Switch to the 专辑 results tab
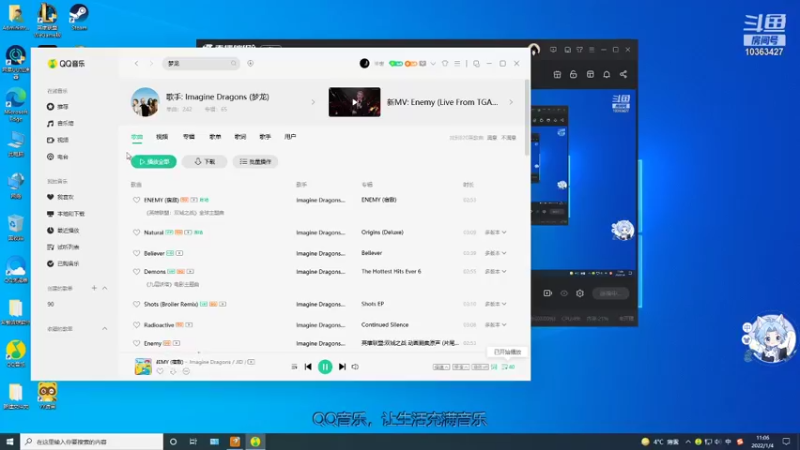 [x=189, y=137]
